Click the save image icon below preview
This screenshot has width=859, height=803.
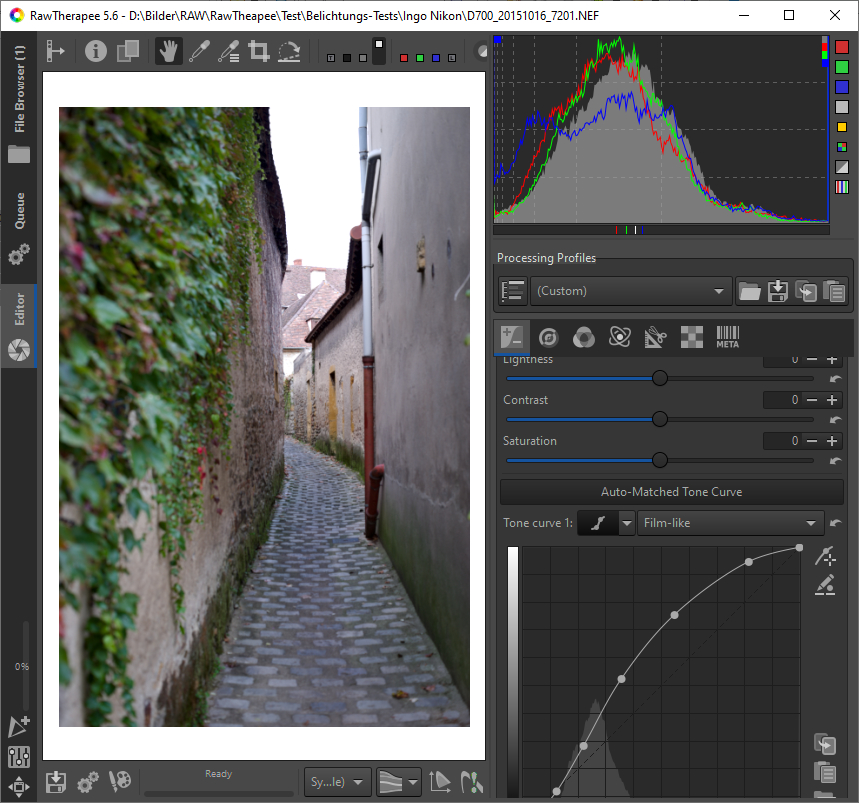(56, 780)
